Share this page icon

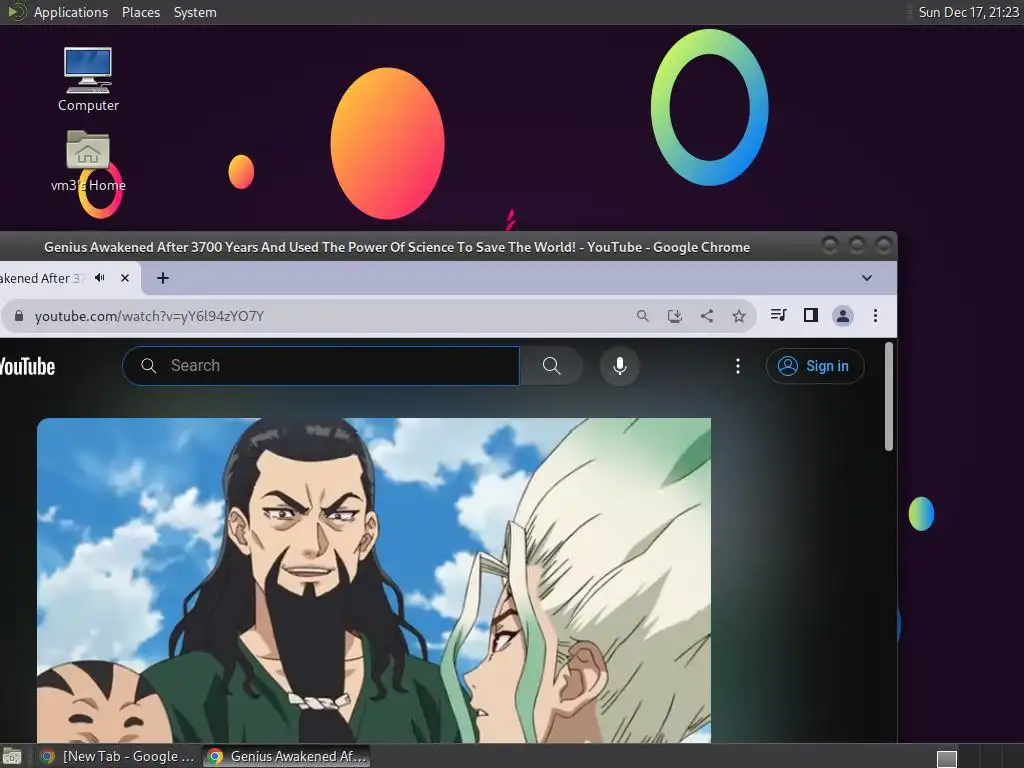[707, 316]
